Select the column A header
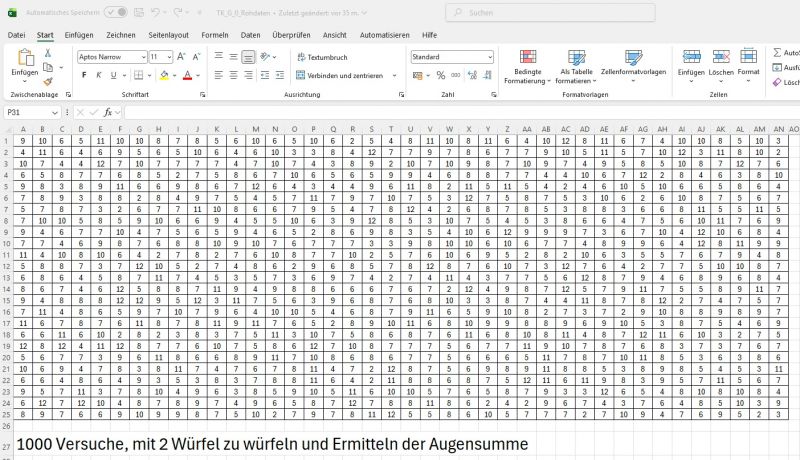The image size is (800, 460). (x=23, y=130)
